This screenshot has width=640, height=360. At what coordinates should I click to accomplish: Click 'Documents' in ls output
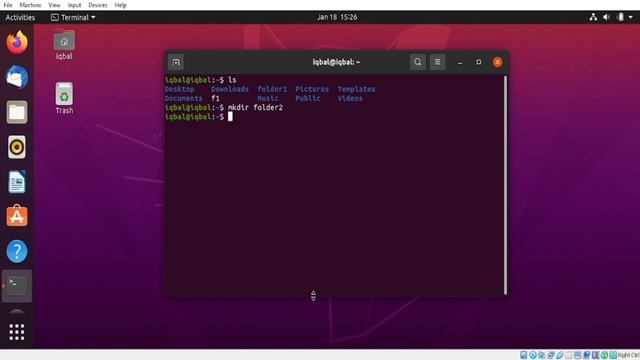click(x=183, y=98)
